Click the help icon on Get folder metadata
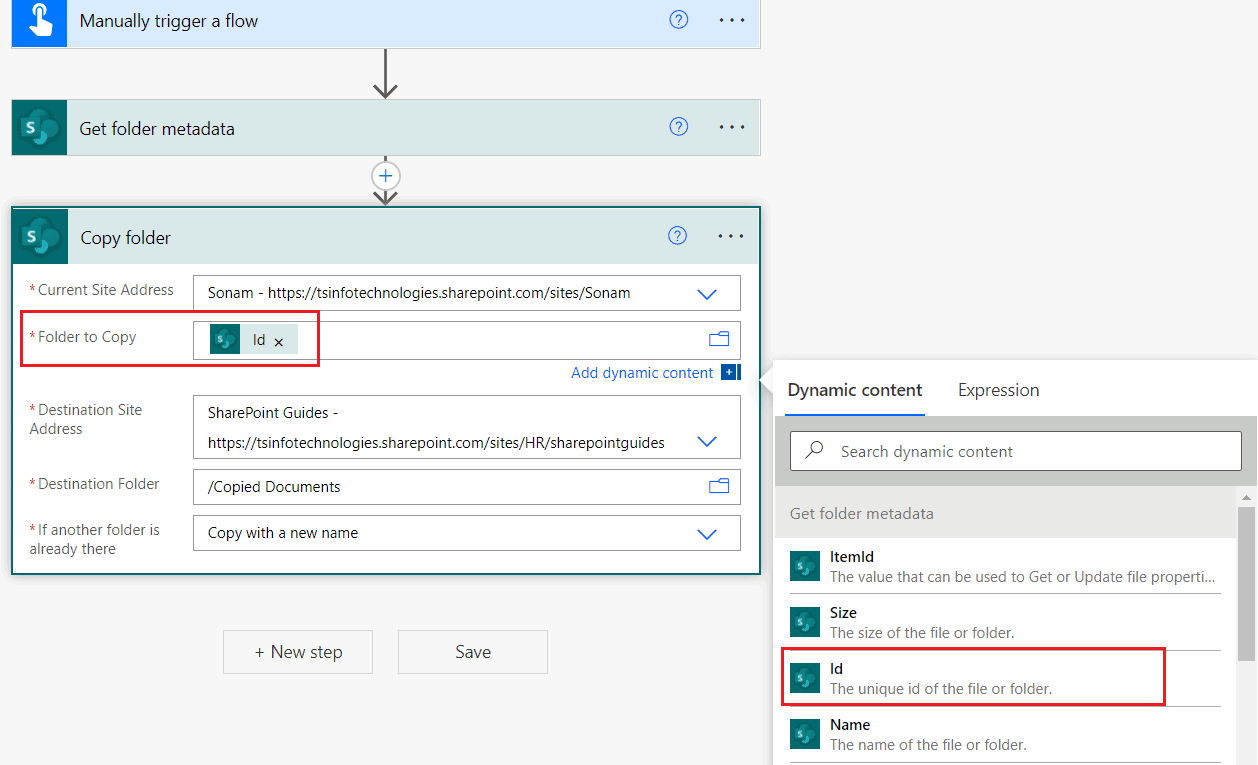The image size is (1258, 765). pos(678,126)
